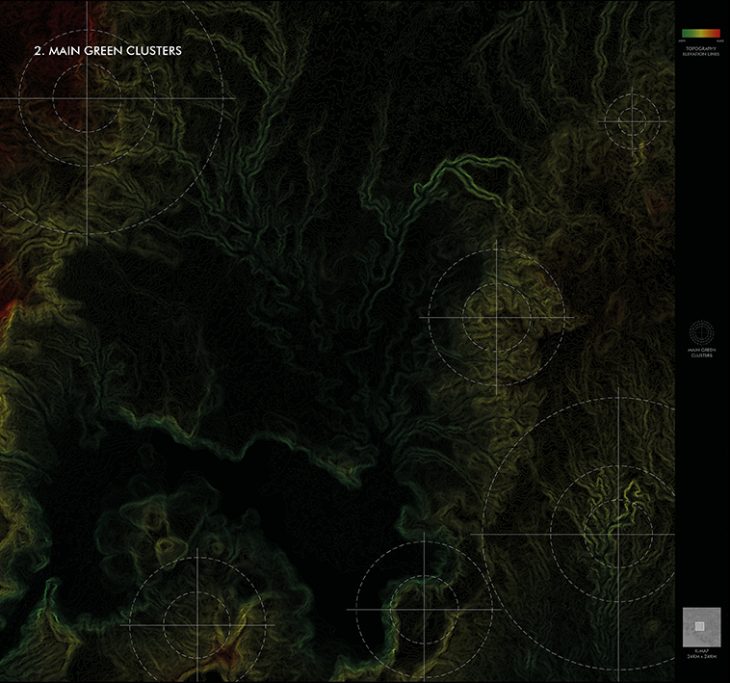Select the topography elevation color gradient bar
Viewport: 730px width, 683px height.
(x=700, y=32)
